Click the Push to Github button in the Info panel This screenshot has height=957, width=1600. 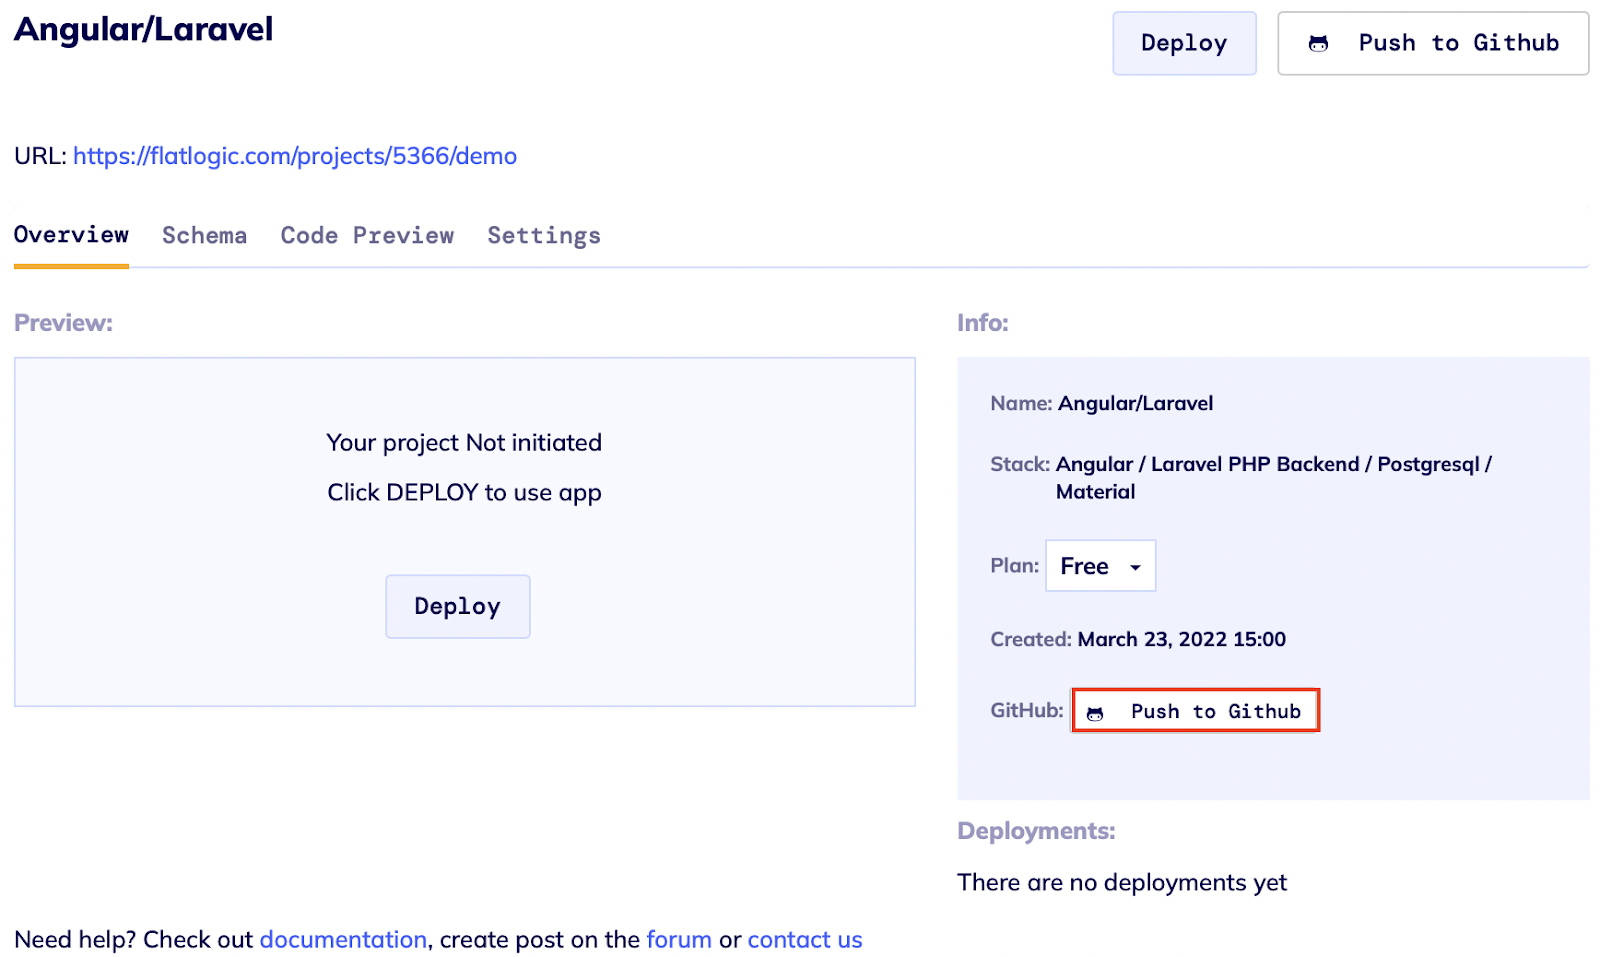tap(1195, 711)
